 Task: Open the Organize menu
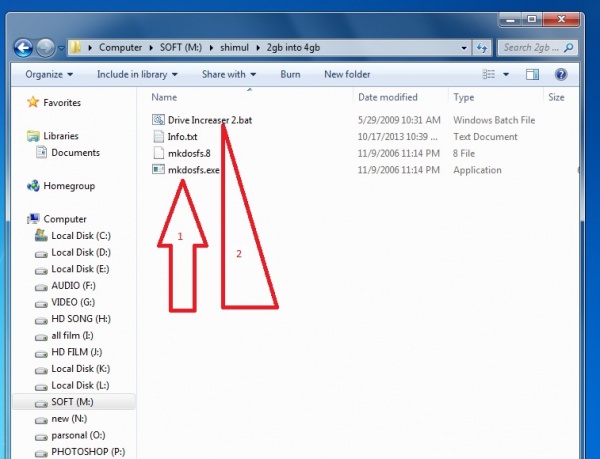pyautogui.click(x=49, y=74)
